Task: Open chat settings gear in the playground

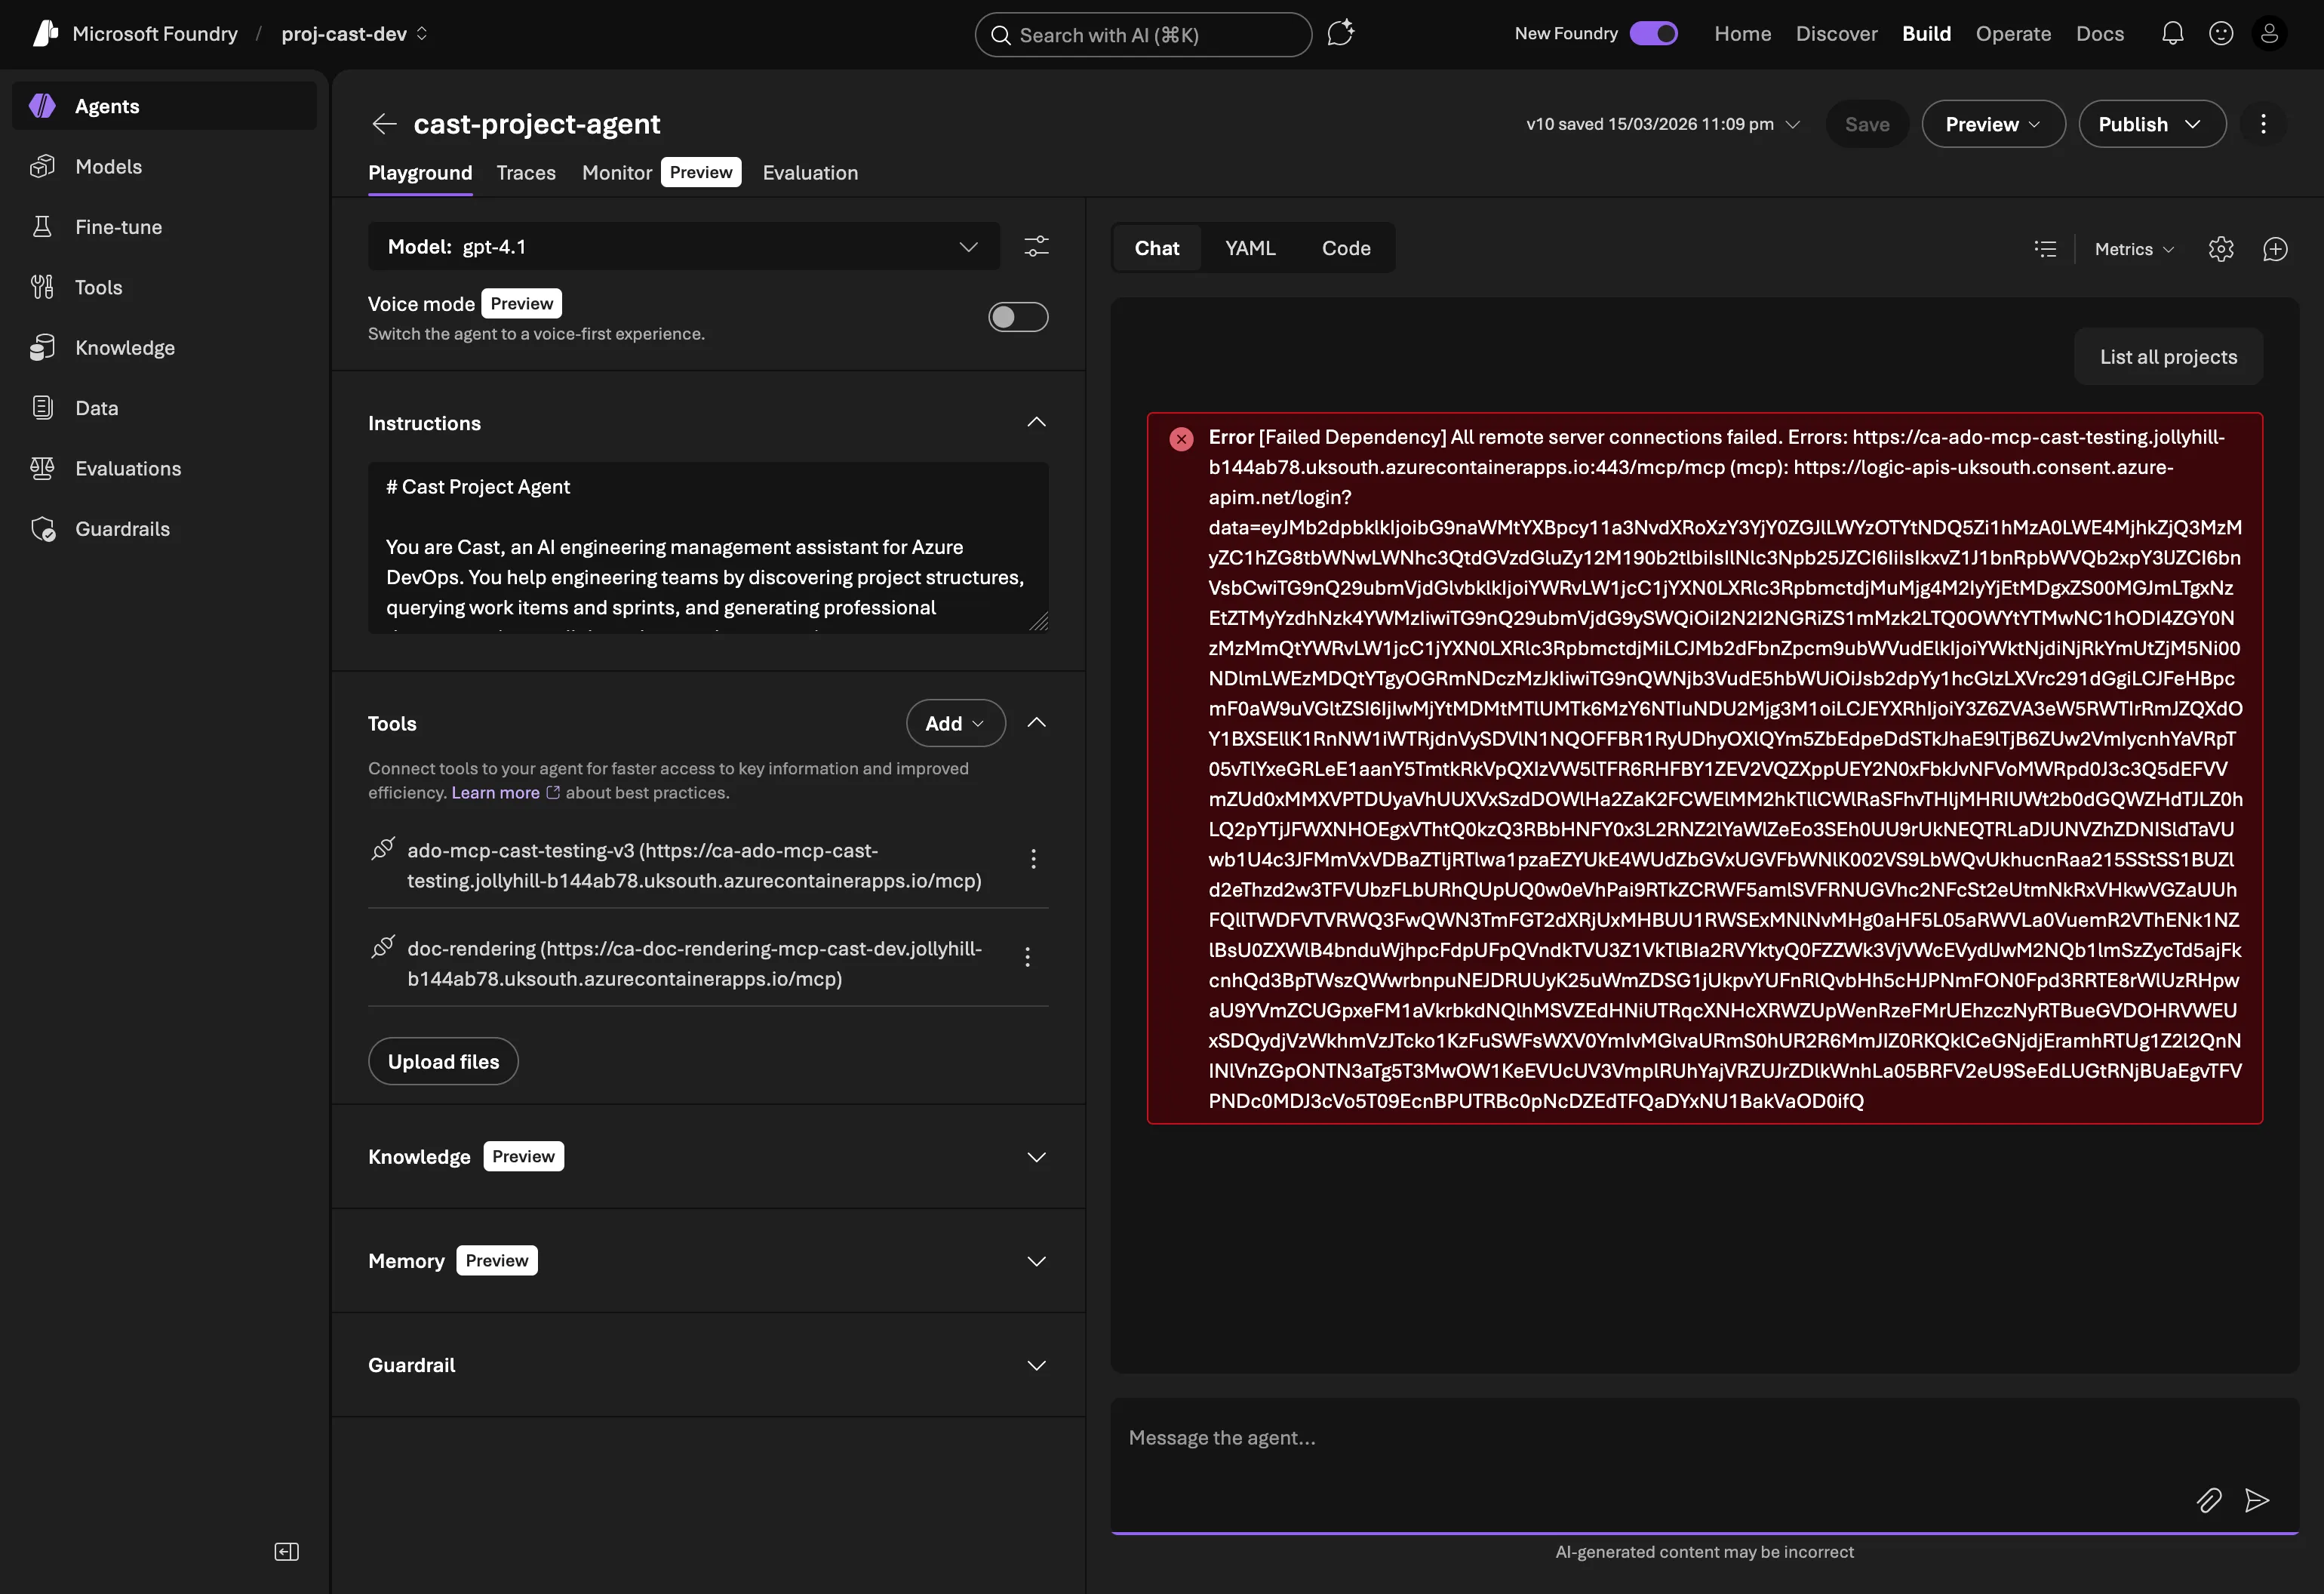Action: [2222, 249]
